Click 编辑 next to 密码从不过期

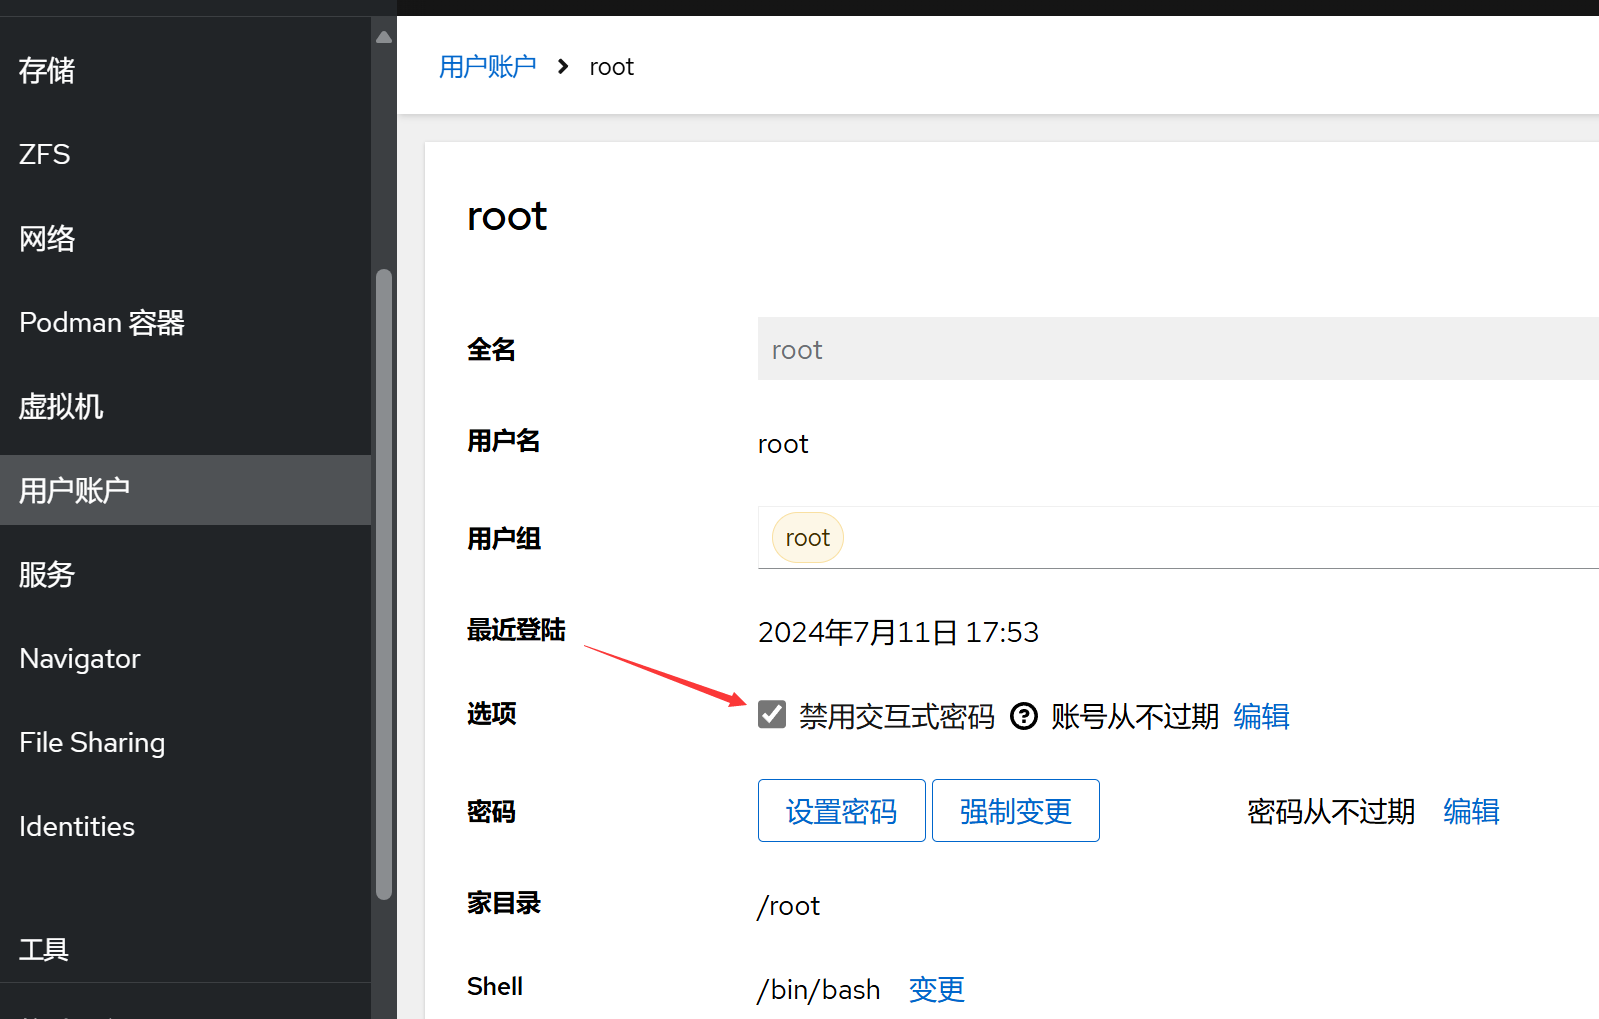tap(1471, 811)
